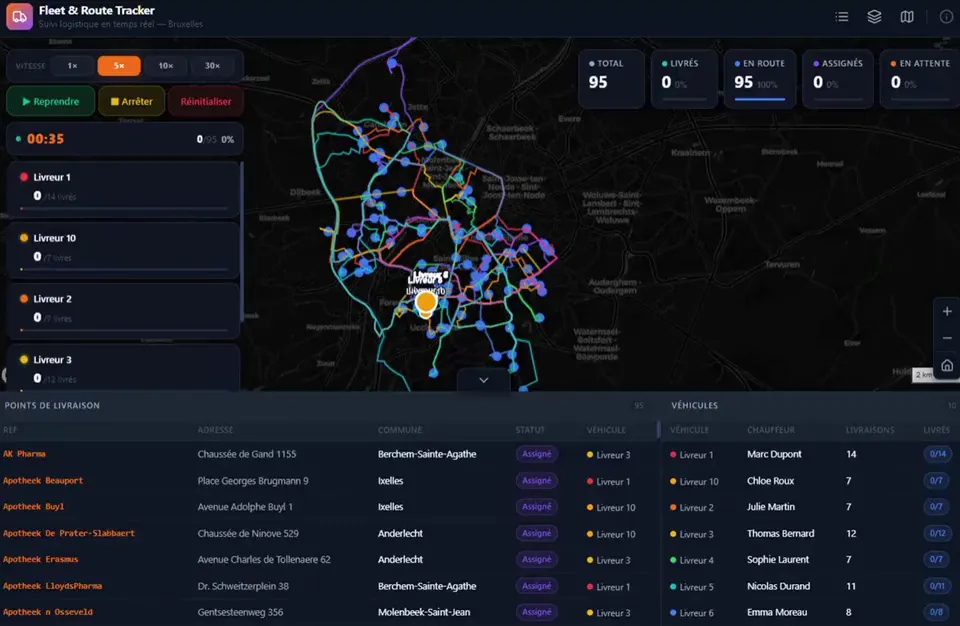Select the Julie Martin vehicle row

point(811,507)
